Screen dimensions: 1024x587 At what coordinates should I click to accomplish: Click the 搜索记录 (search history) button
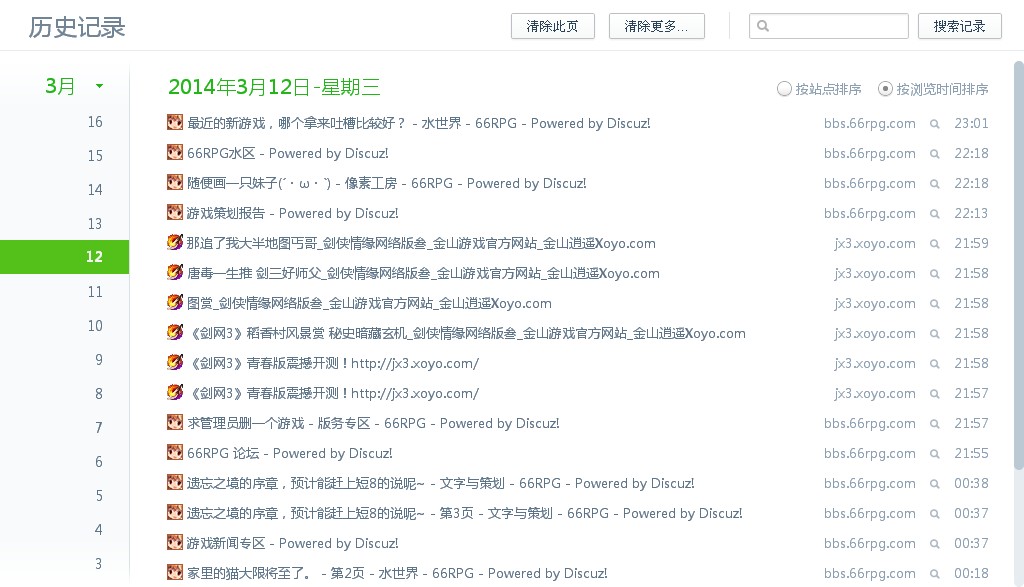tap(959, 26)
